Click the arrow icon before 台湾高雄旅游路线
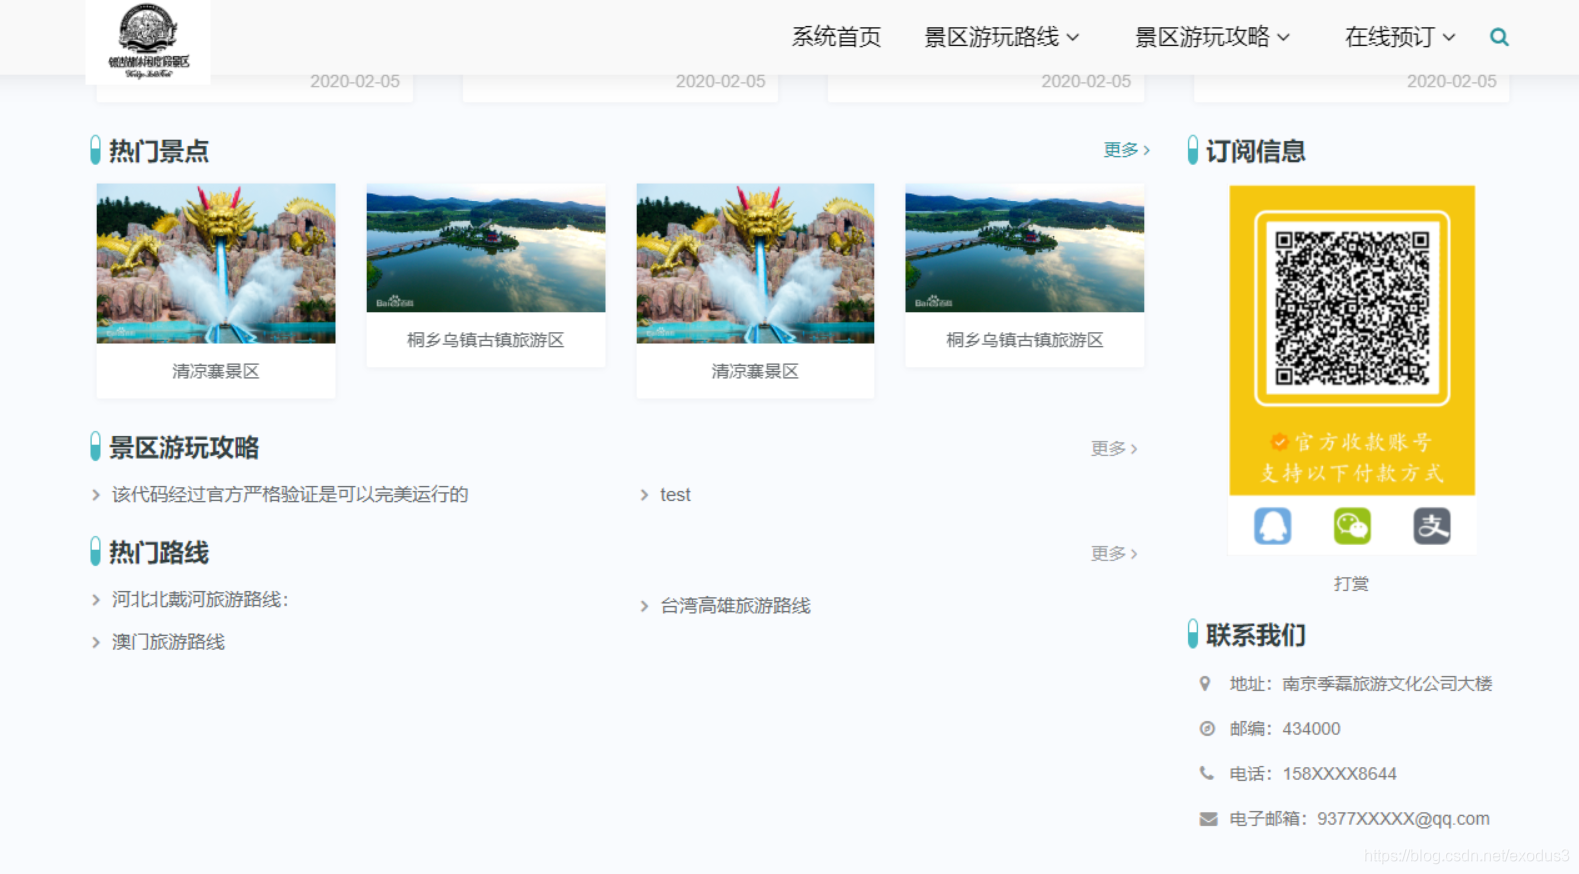The width and height of the screenshot is (1579, 874). pyautogui.click(x=644, y=606)
